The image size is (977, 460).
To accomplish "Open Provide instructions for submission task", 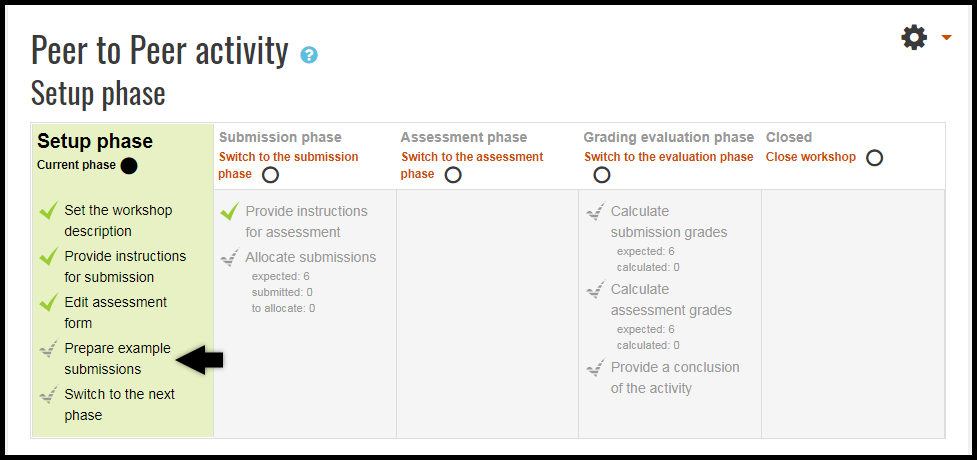I will coord(125,267).
